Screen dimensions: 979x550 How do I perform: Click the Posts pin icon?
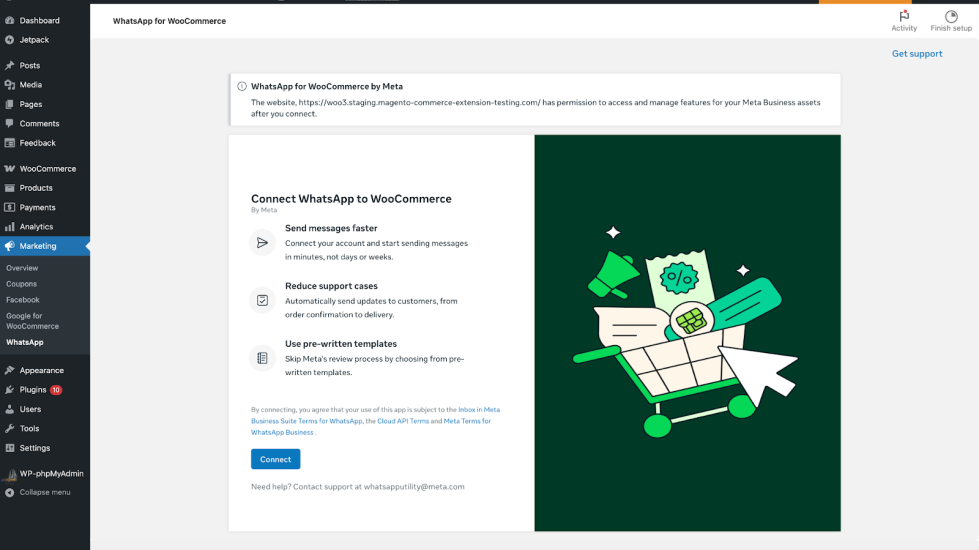tap(10, 65)
